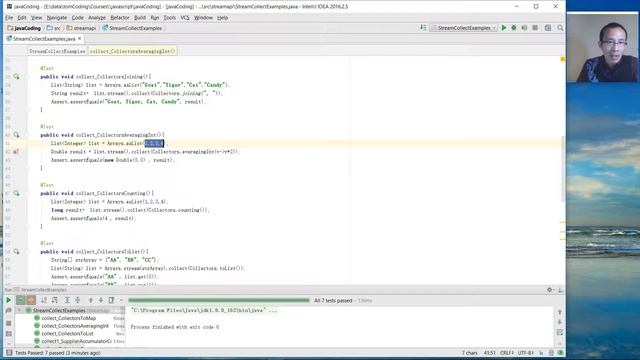Click run gutter icon for collect_CollectorsAveragingInt
This screenshot has width=640, height=360.
16,135
